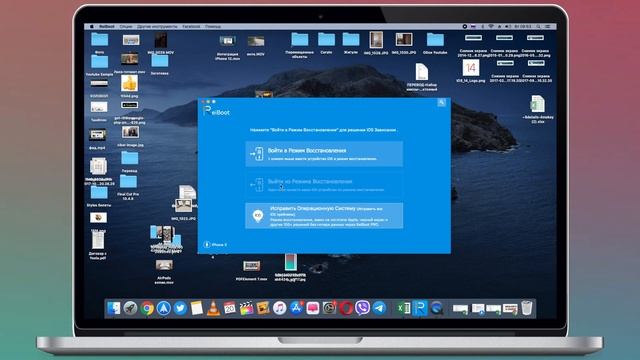Click the iPhone X device label in ReiBoot
The width and height of the screenshot is (640, 360).
[215, 244]
